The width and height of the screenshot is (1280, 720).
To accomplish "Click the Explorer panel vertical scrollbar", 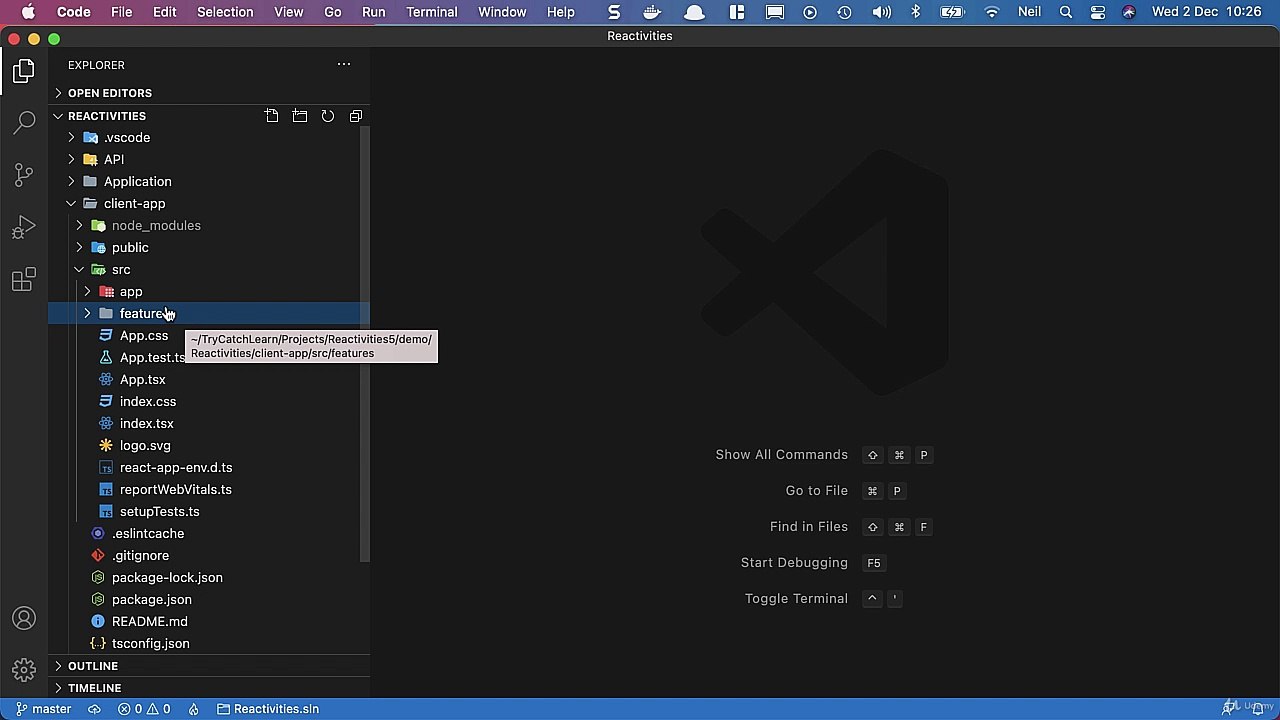I will [365, 345].
